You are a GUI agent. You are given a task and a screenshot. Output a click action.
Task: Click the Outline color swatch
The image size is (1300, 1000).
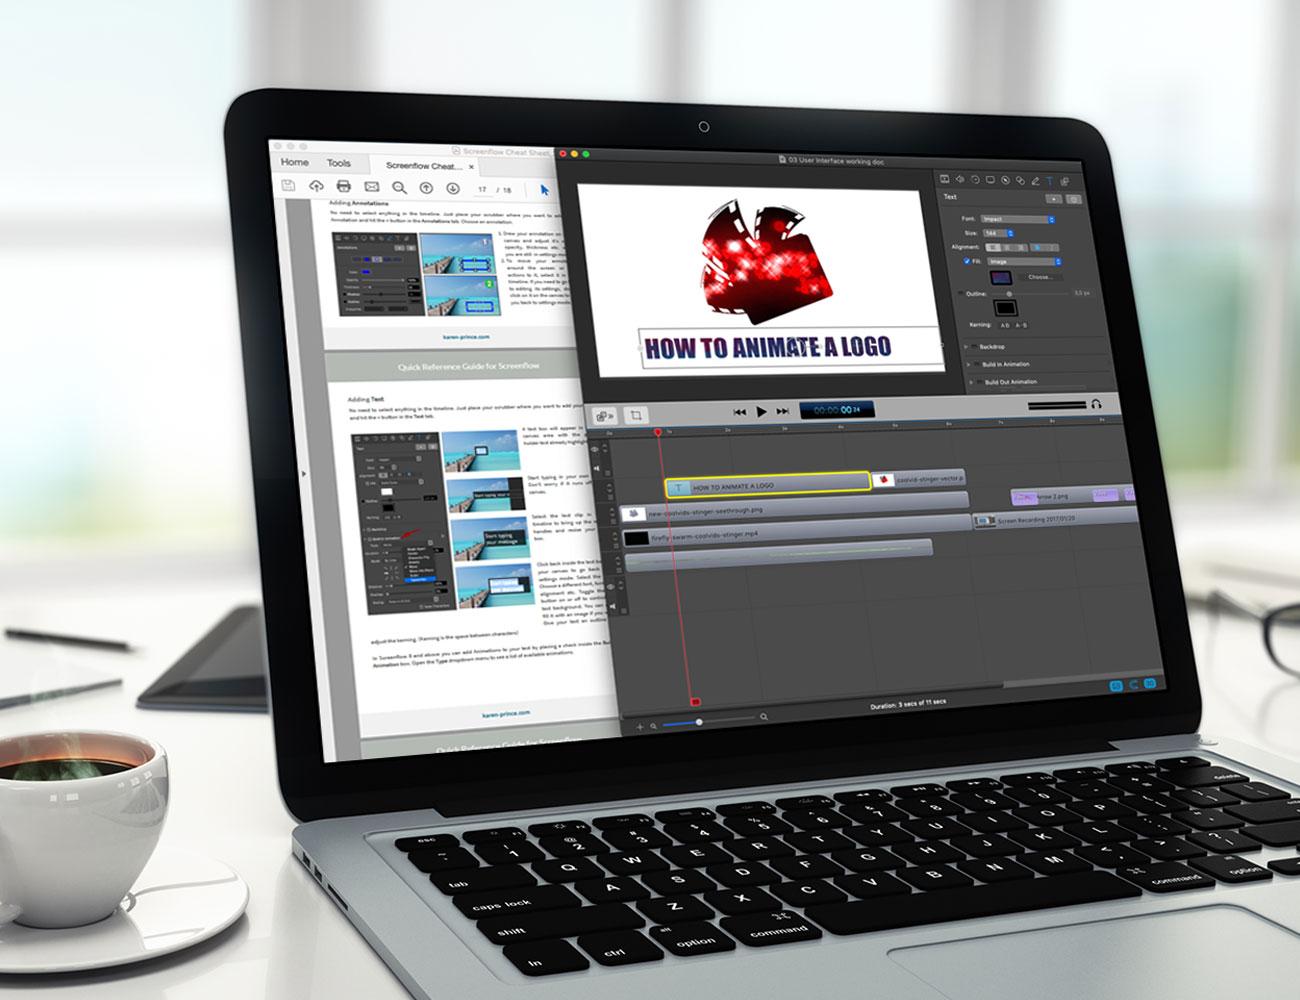point(1005,308)
